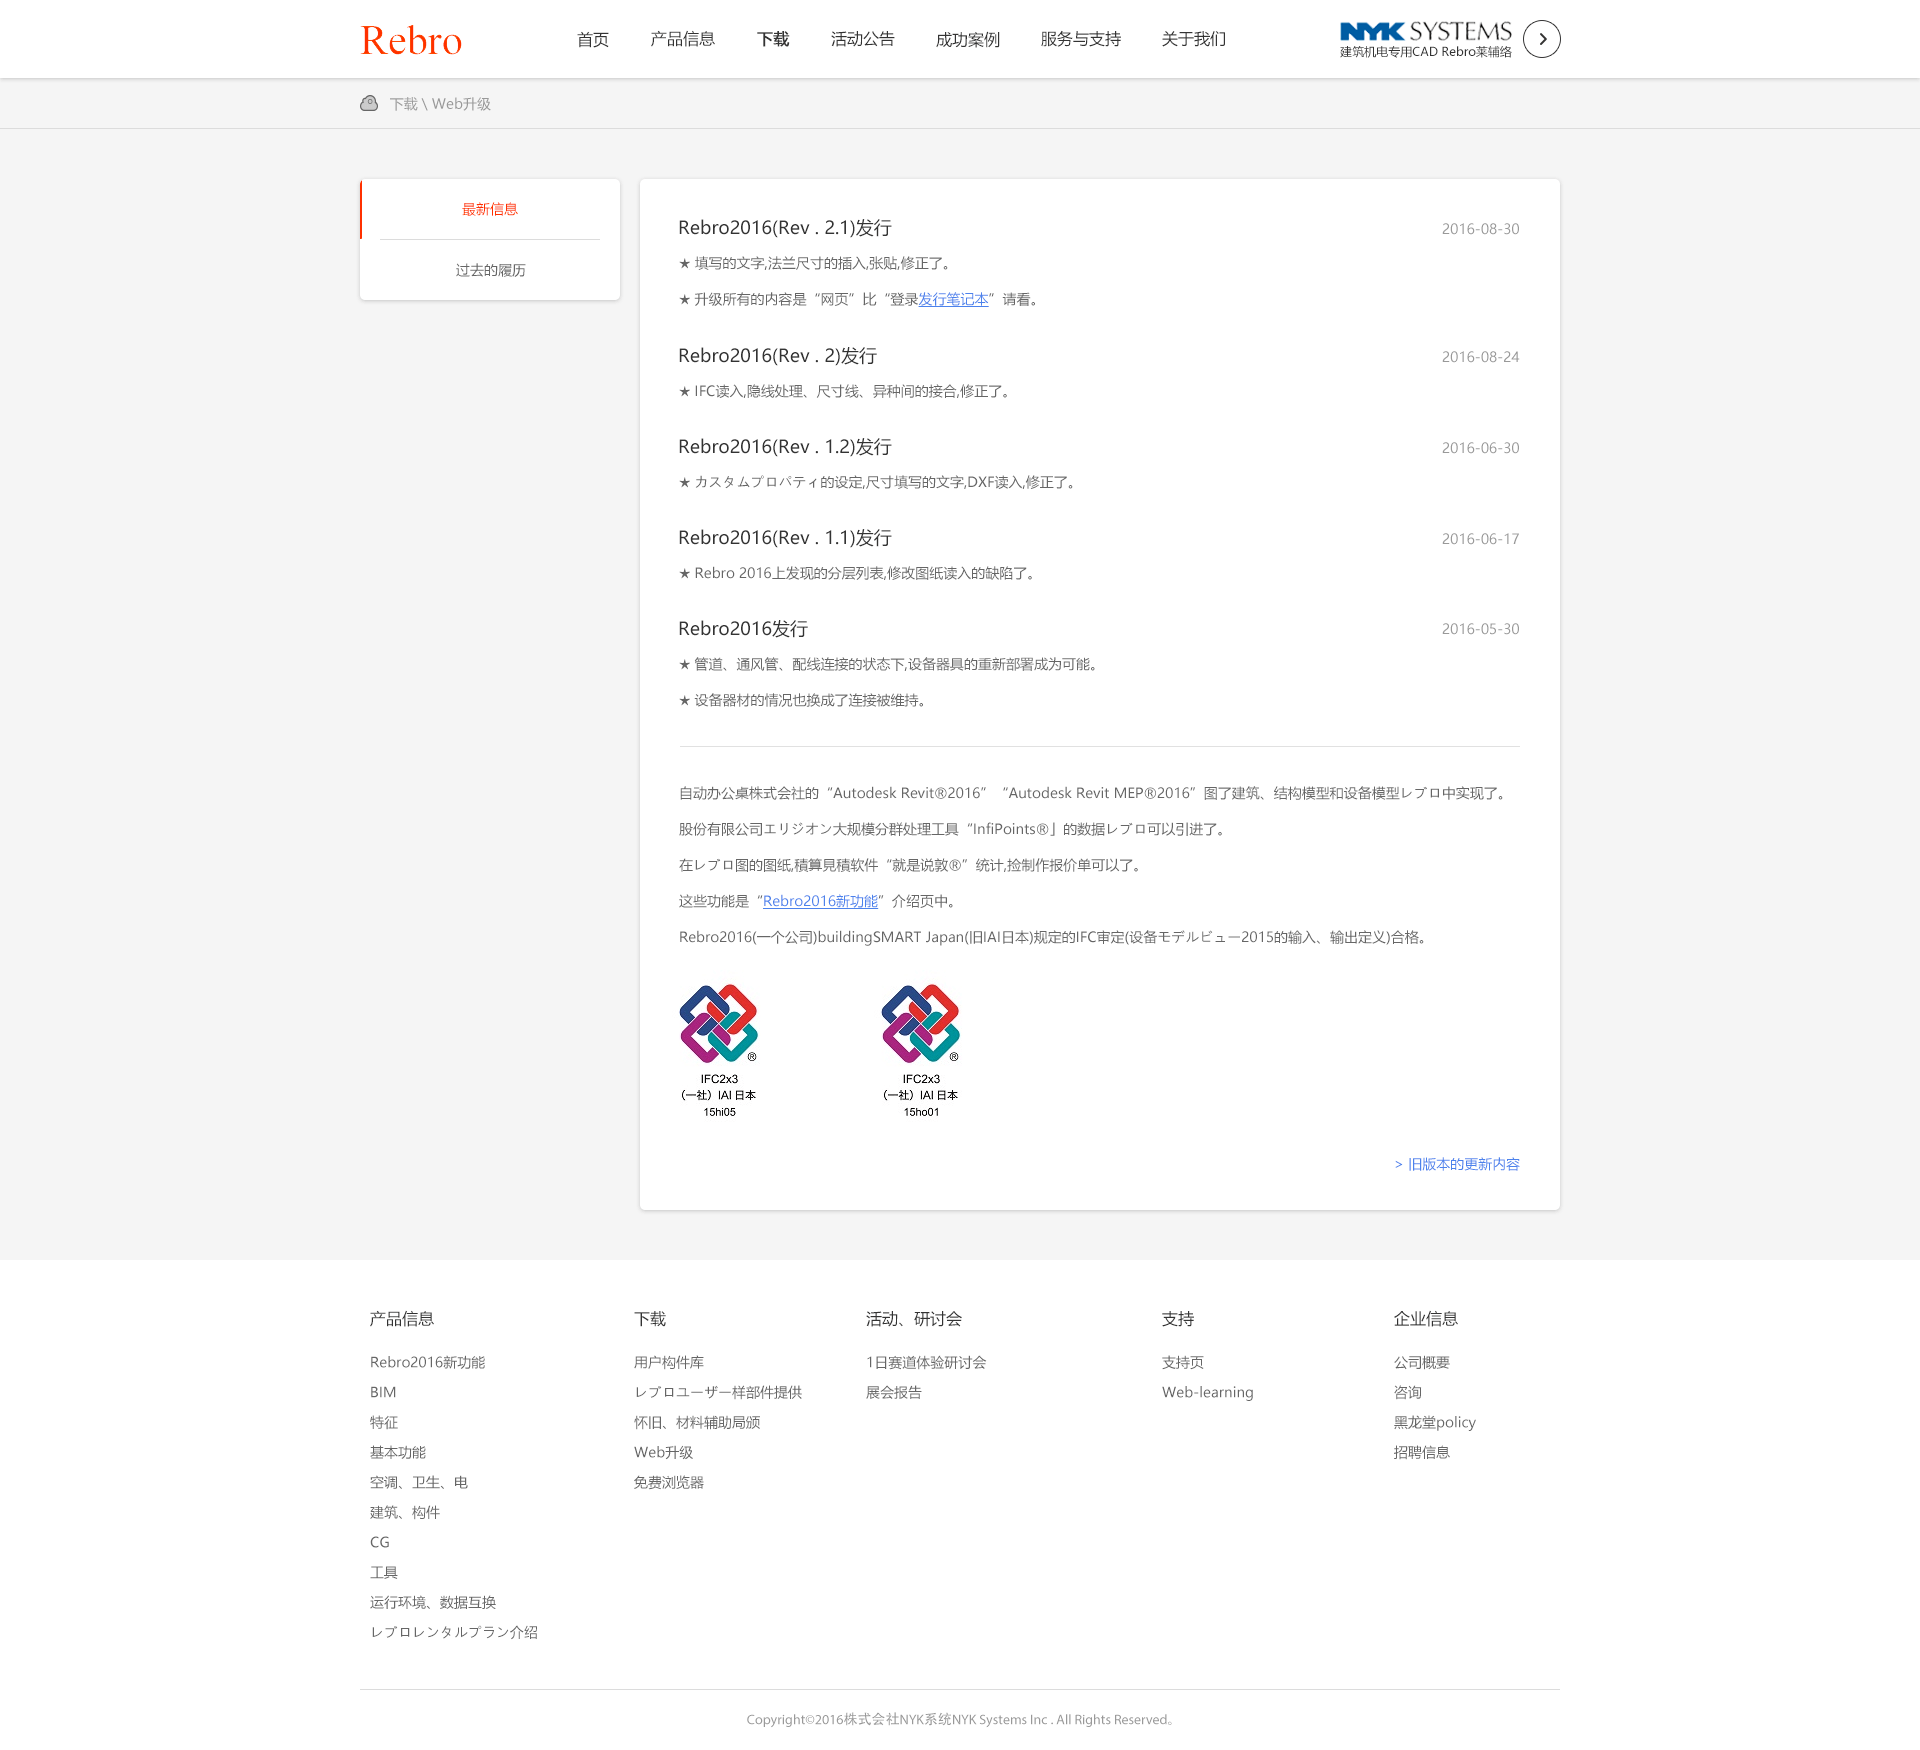This screenshot has width=1920, height=1750.
Task: Click the NYK Systems logo
Action: [x=1425, y=39]
